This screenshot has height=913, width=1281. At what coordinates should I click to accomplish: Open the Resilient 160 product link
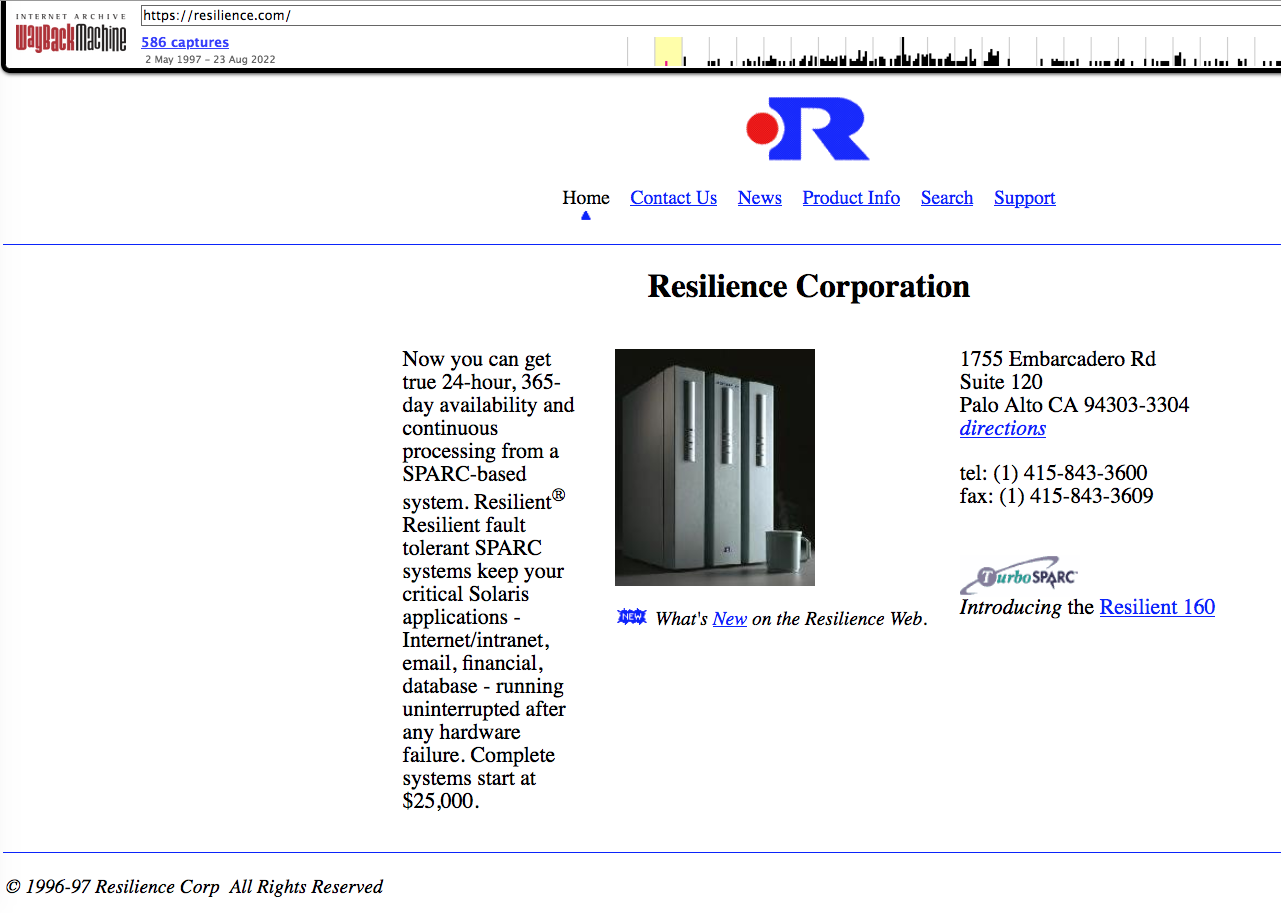click(1157, 607)
